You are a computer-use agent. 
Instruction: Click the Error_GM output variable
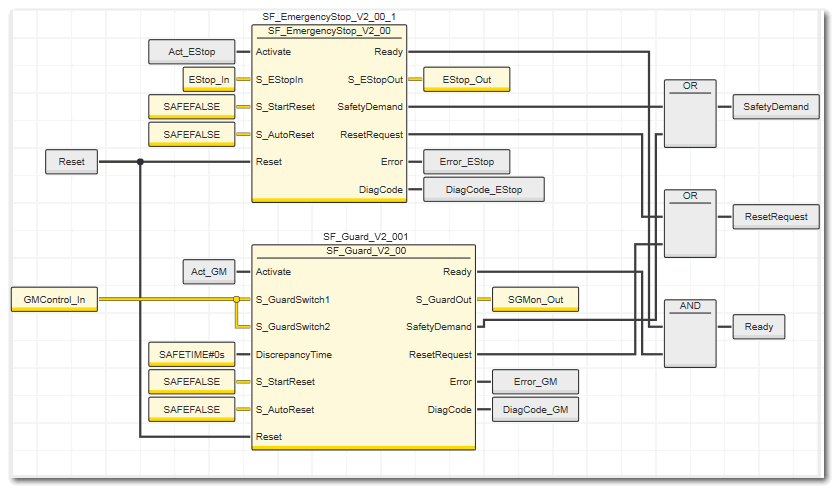tap(535, 382)
